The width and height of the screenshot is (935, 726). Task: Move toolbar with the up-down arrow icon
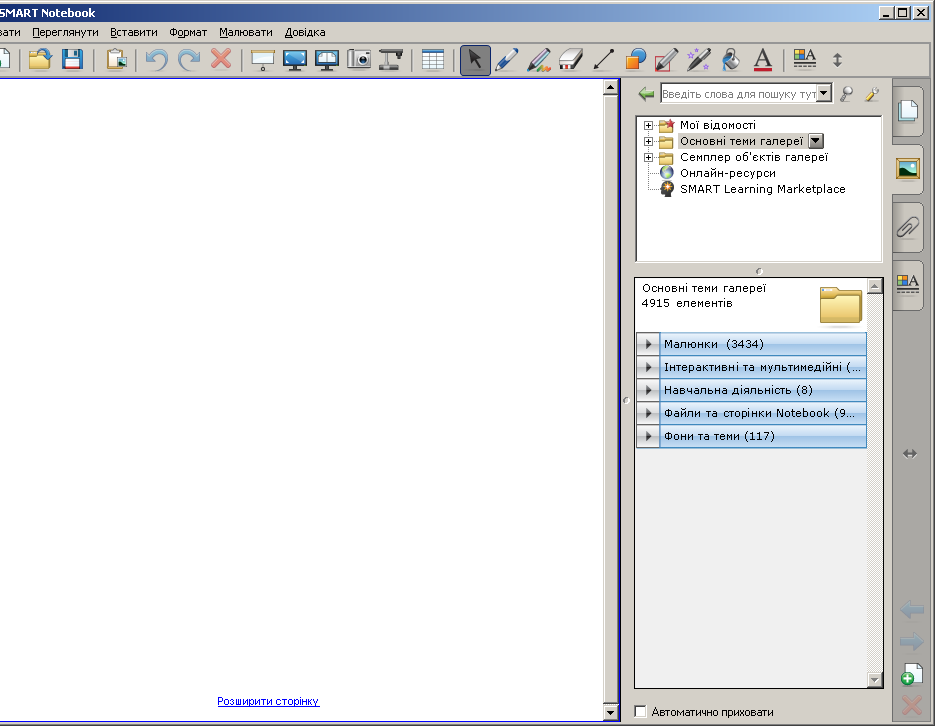coord(837,60)
